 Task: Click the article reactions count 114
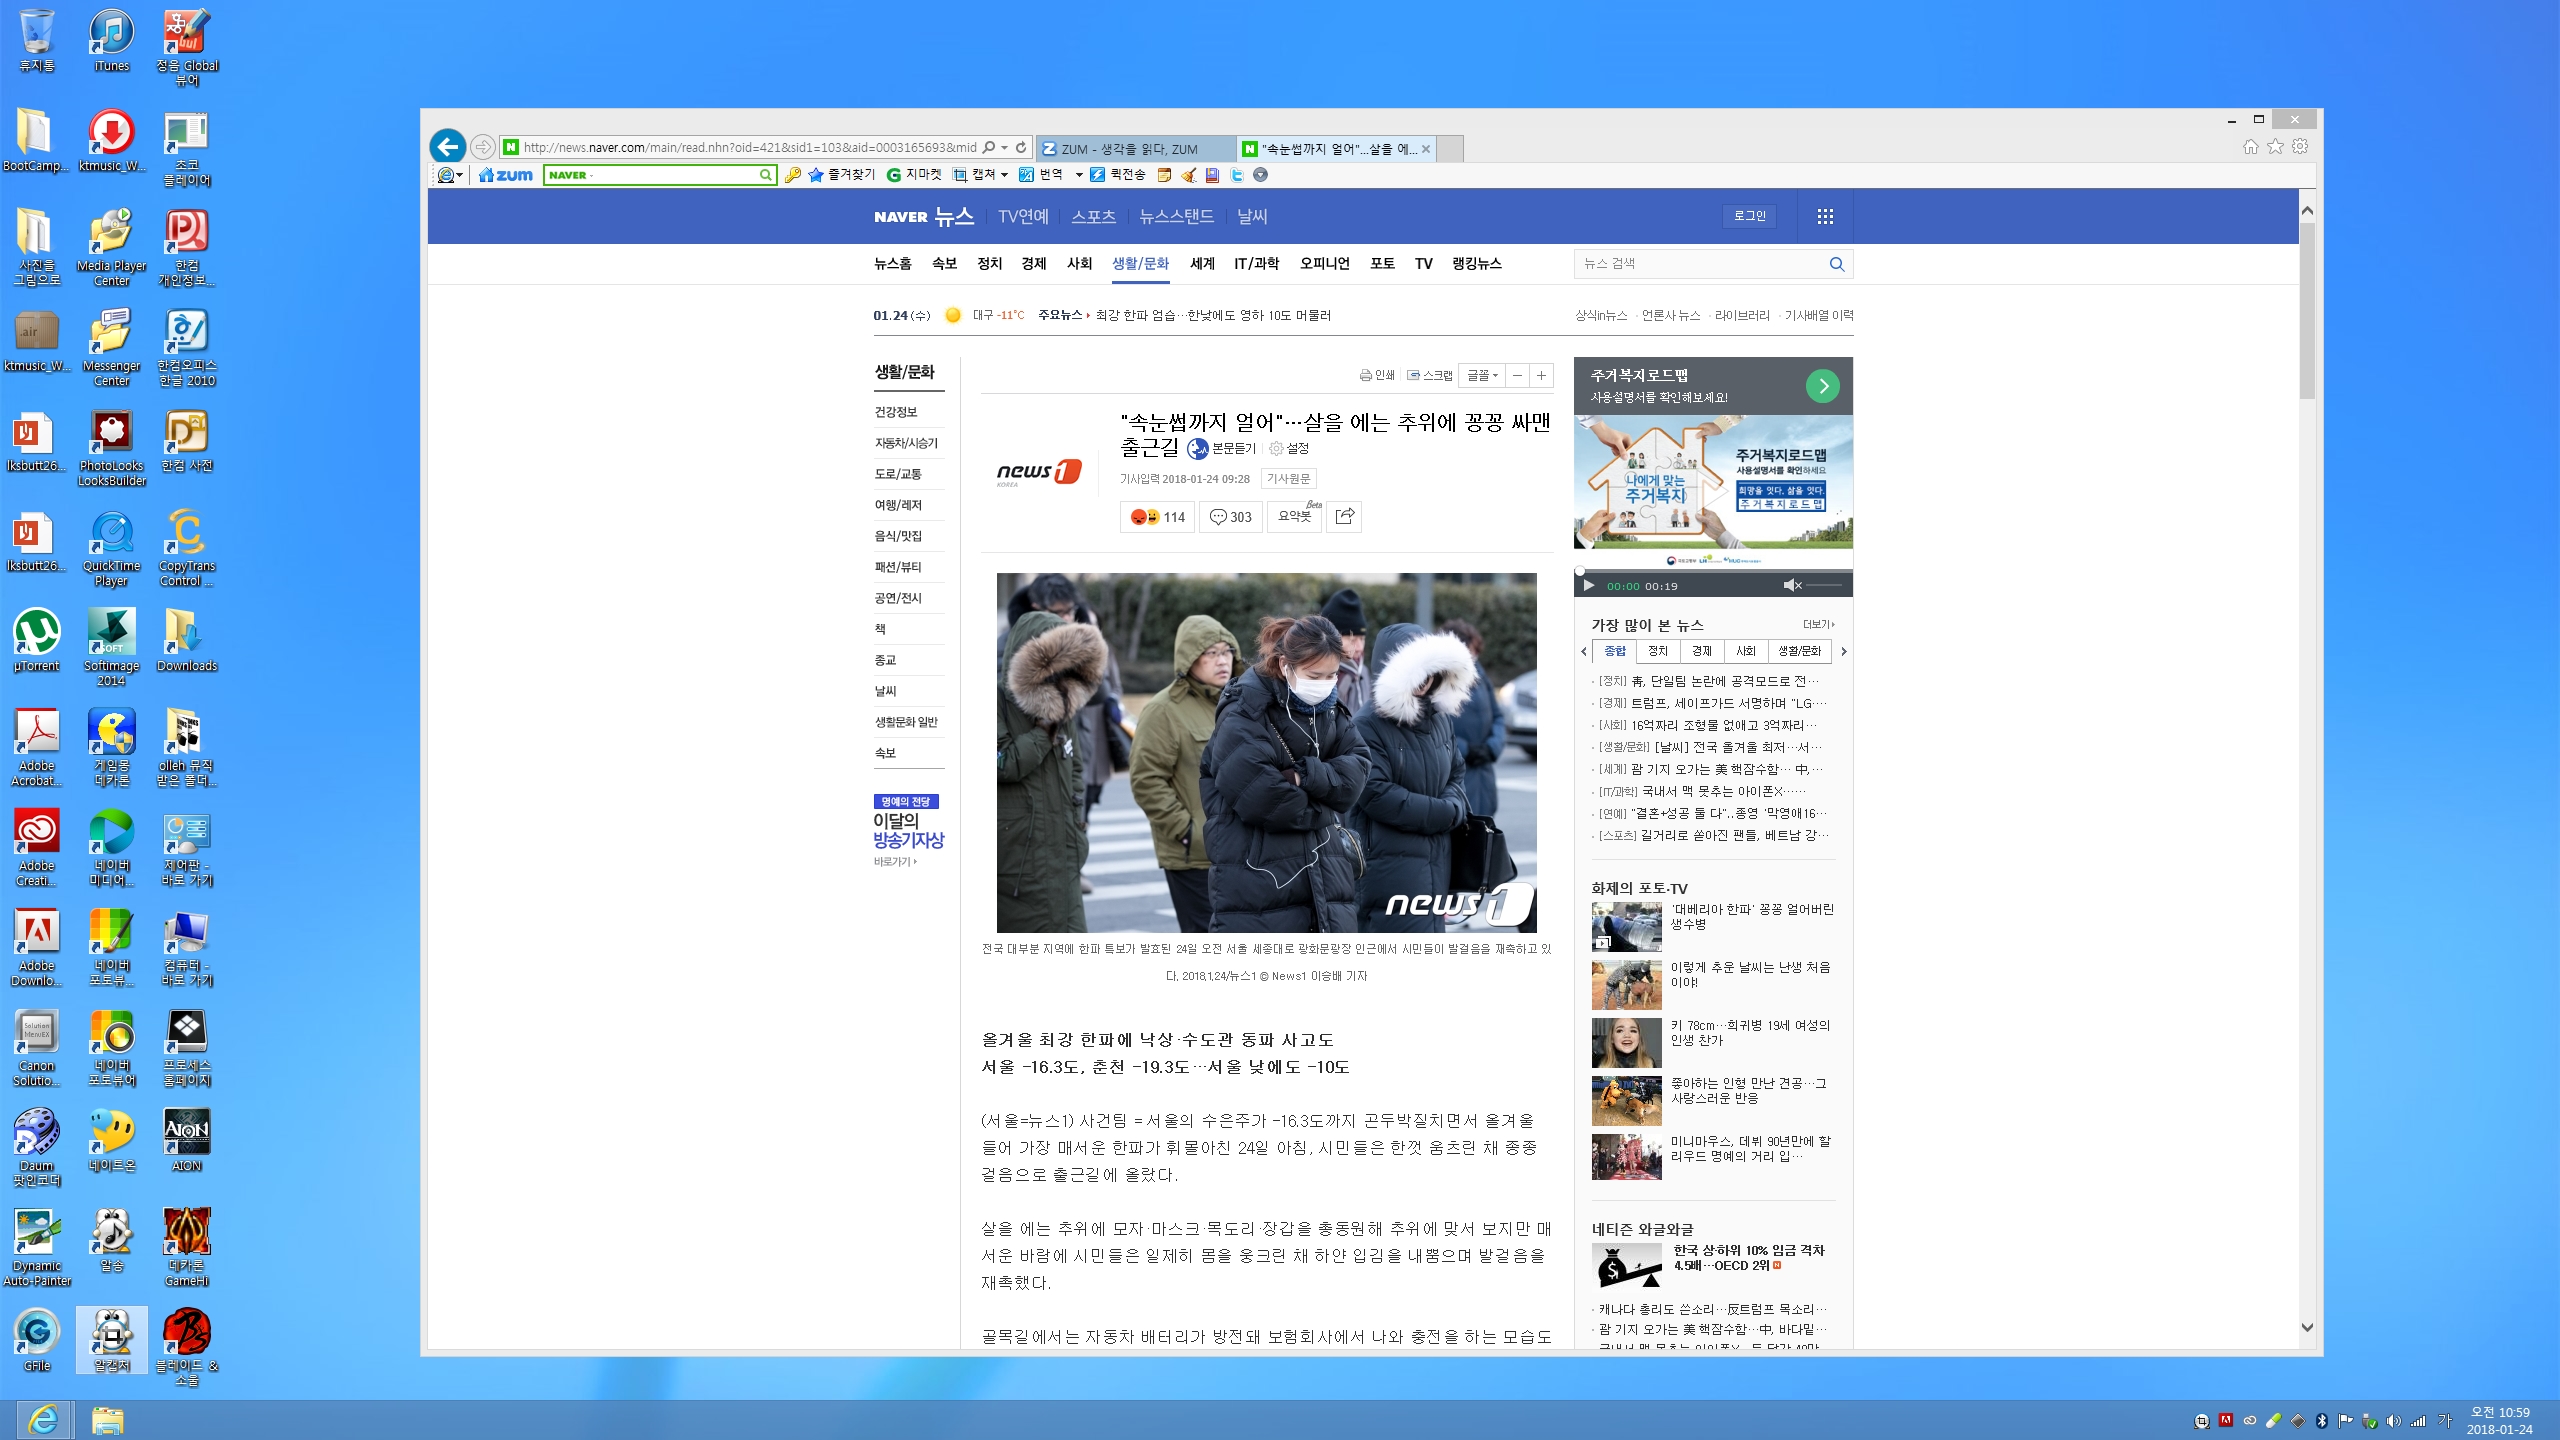(1157, 516)
